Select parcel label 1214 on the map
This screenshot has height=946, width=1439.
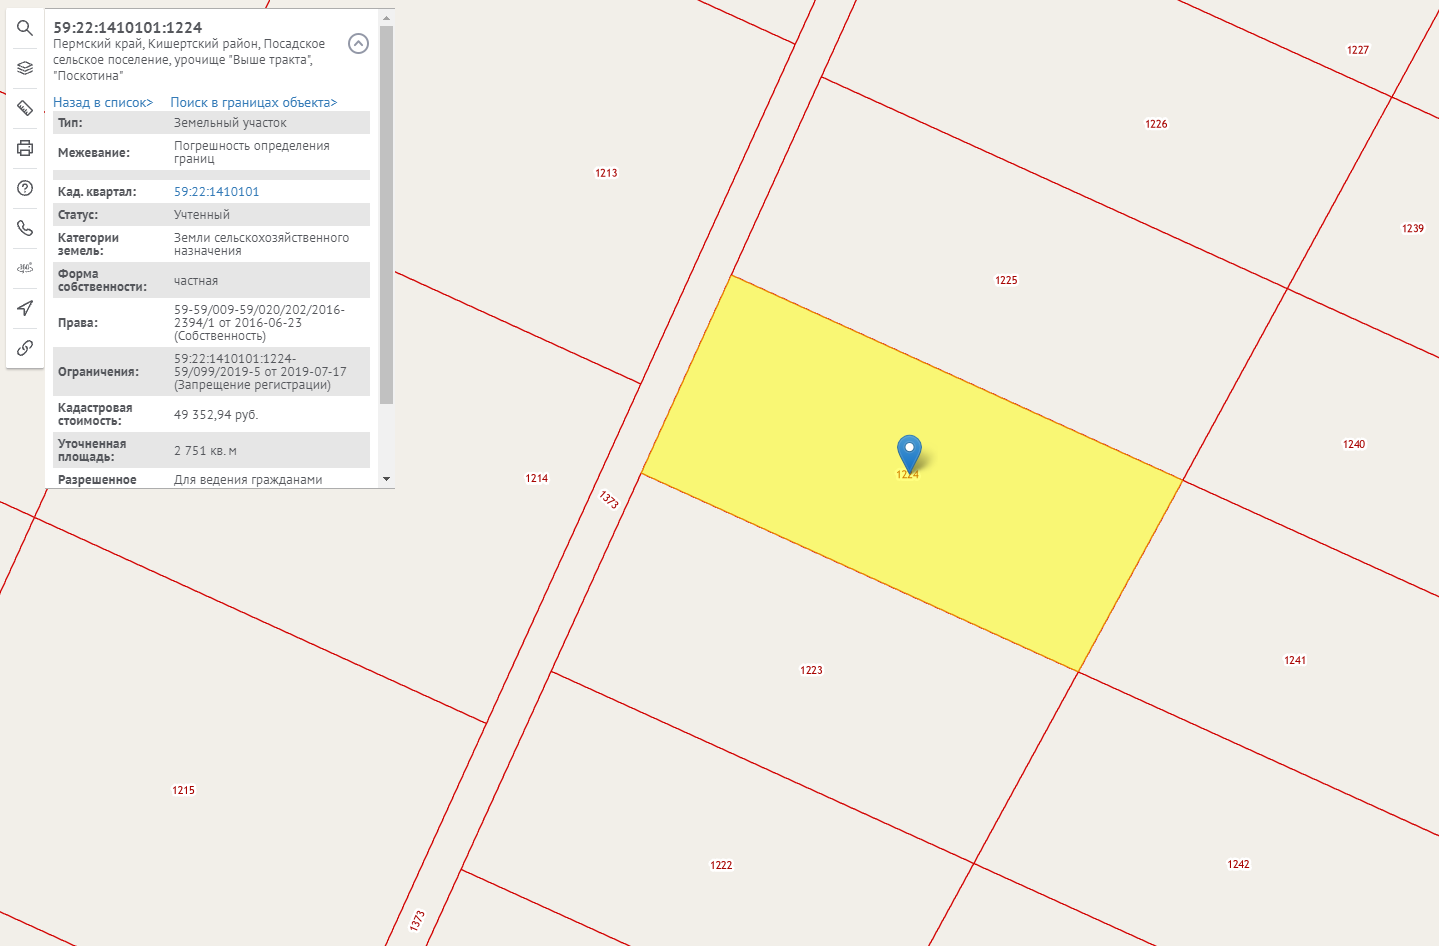537,478
